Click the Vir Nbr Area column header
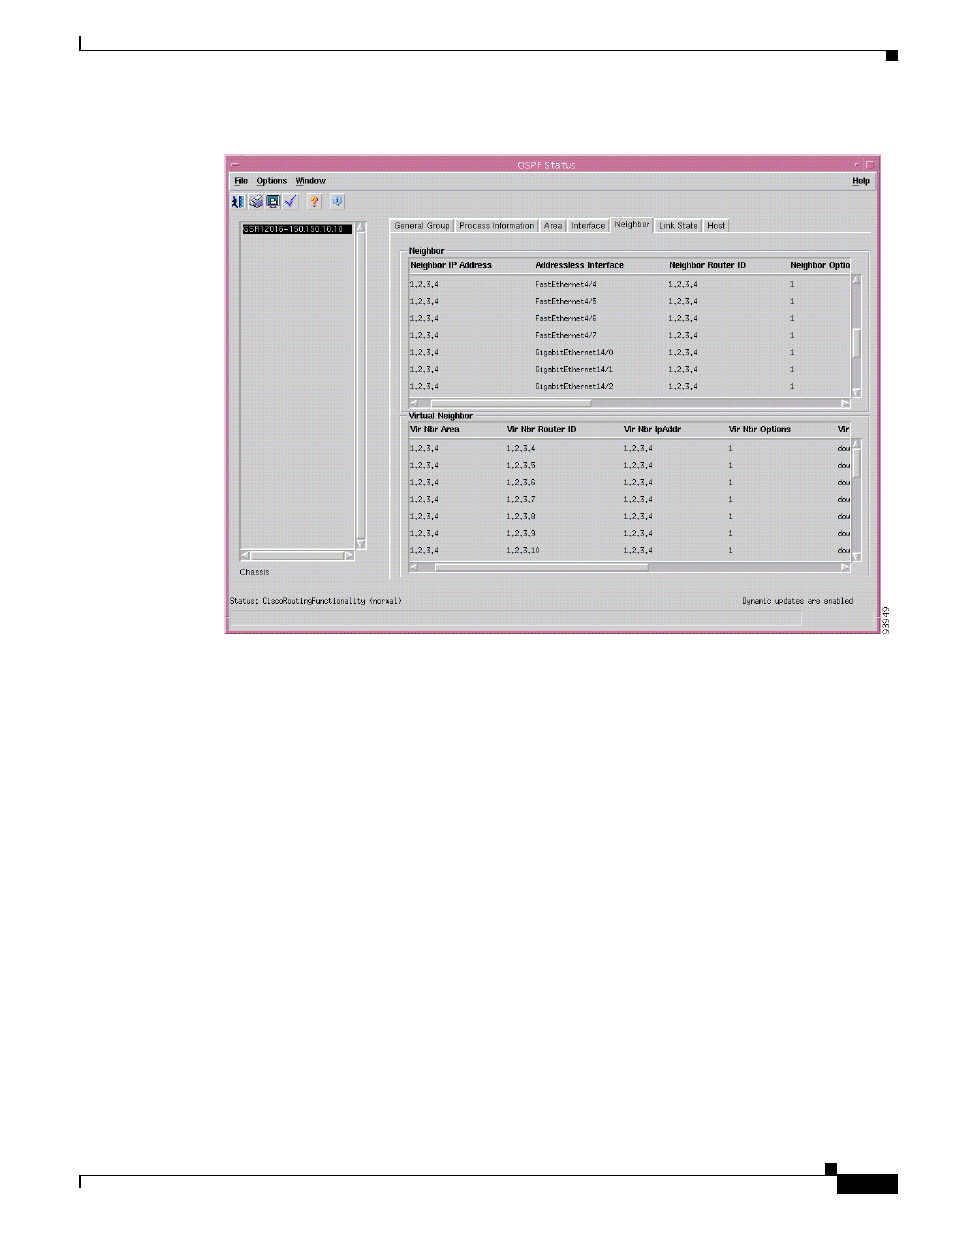The height and width of the screenshot is (1235, 954). click(x=435, y=429)
